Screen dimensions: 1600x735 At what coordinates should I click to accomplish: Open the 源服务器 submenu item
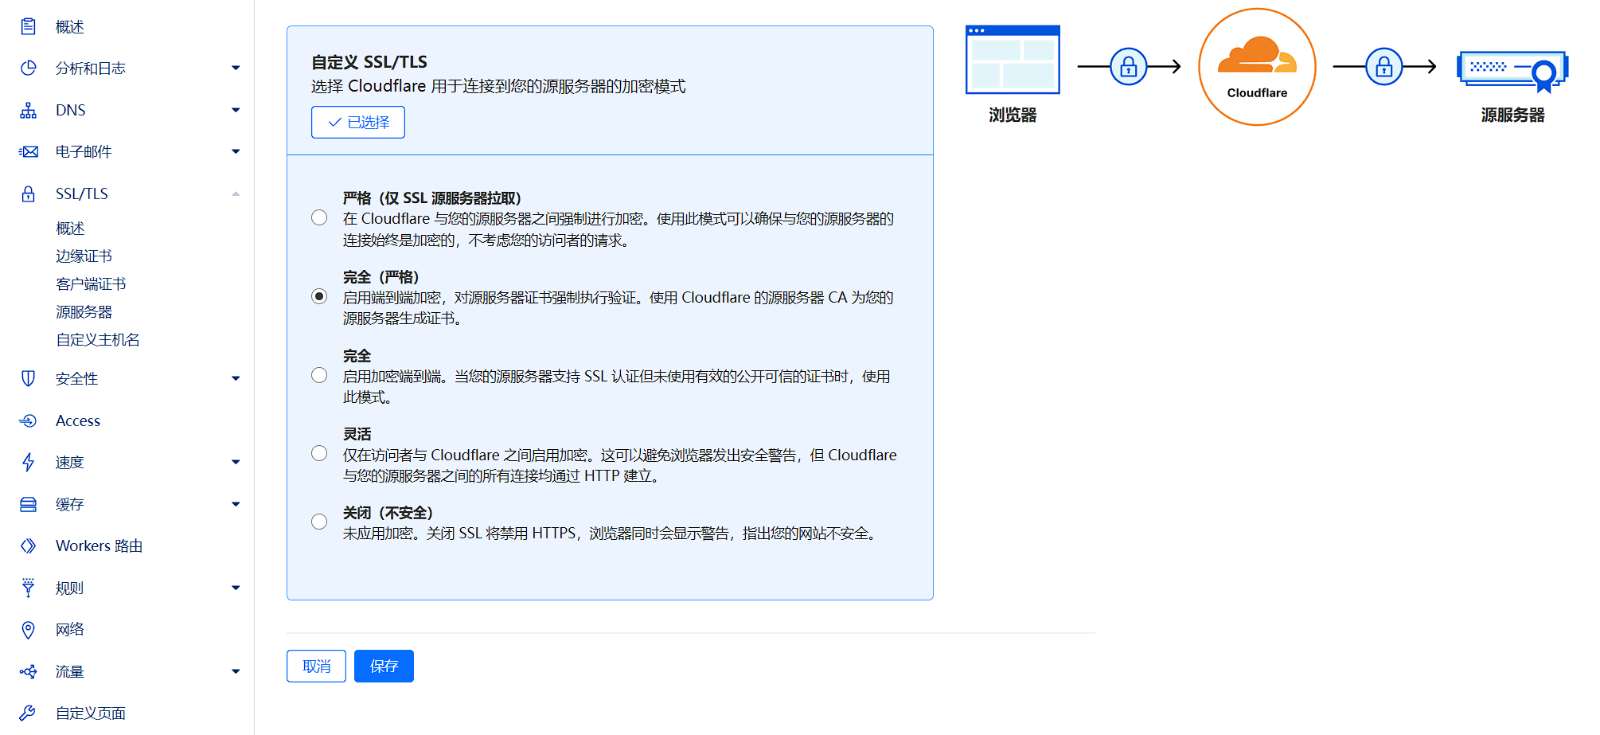(84, 313)
